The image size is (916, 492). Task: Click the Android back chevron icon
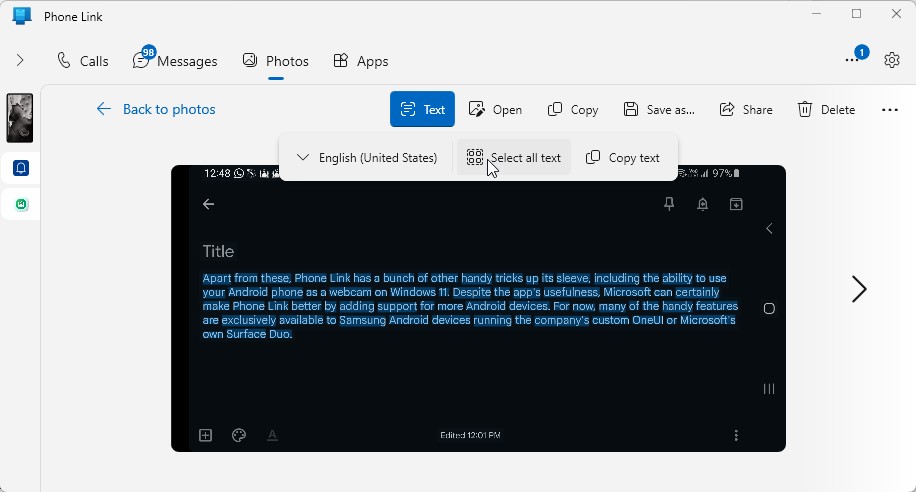769,228
